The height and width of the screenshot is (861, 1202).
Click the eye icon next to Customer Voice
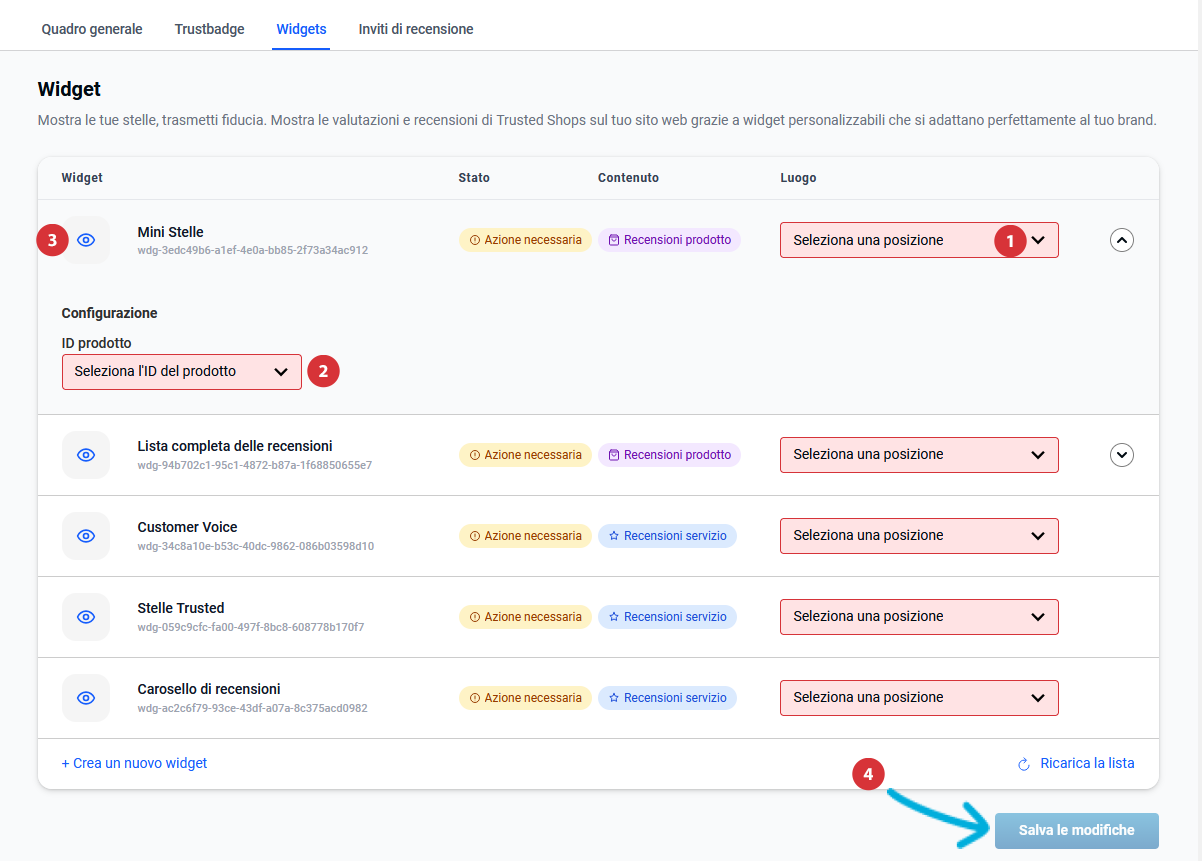pyautogui.click(x=86, y=536)
